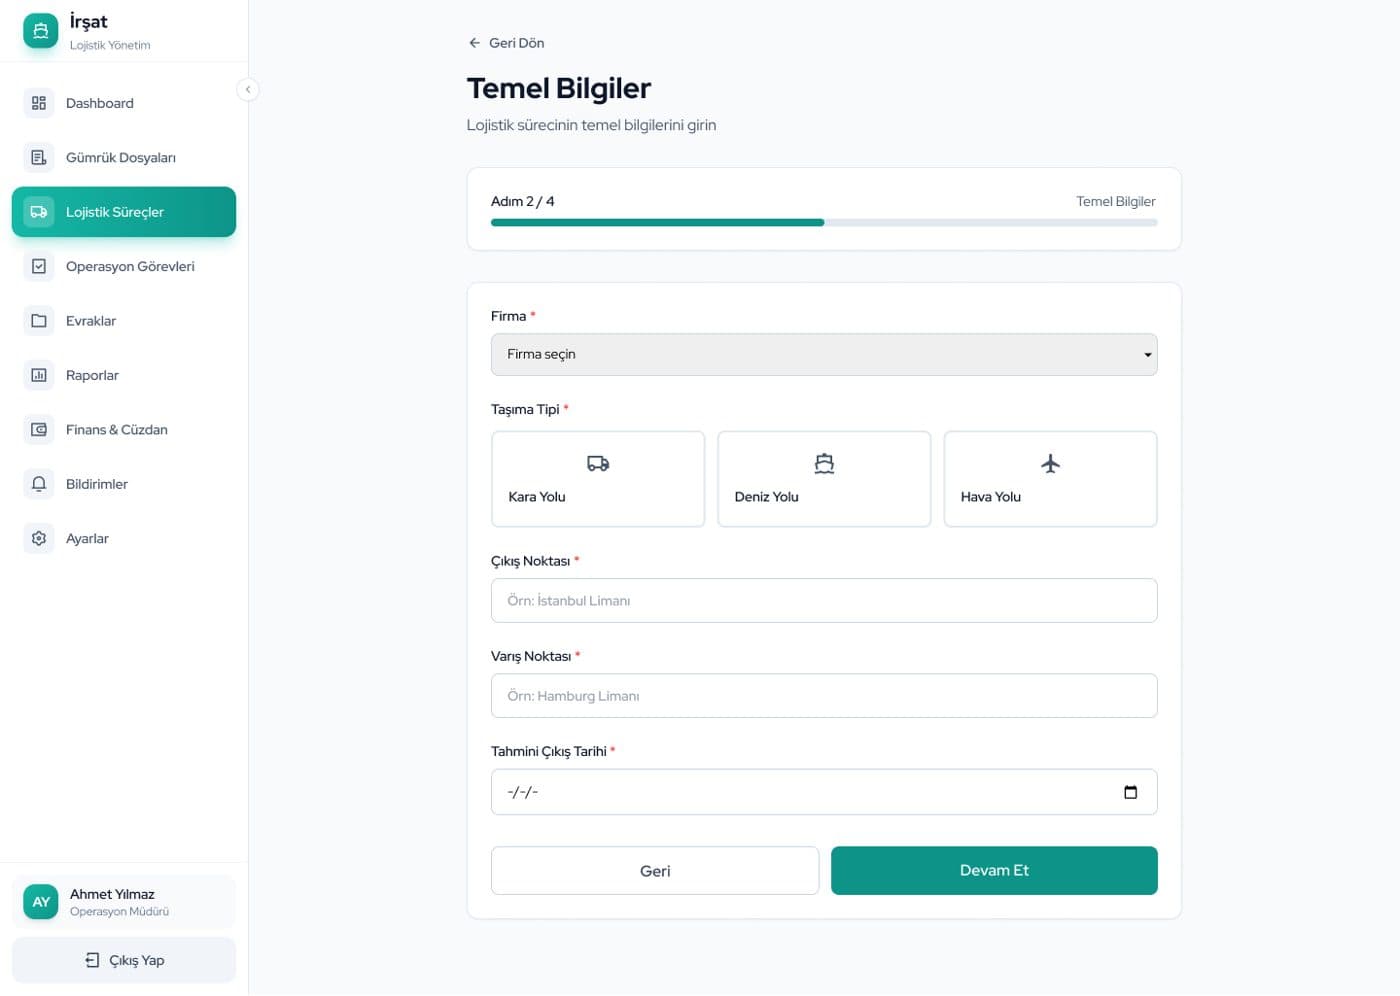Open the Bildirimler bell icon
1400x996 pixels.
coord(39,484)
